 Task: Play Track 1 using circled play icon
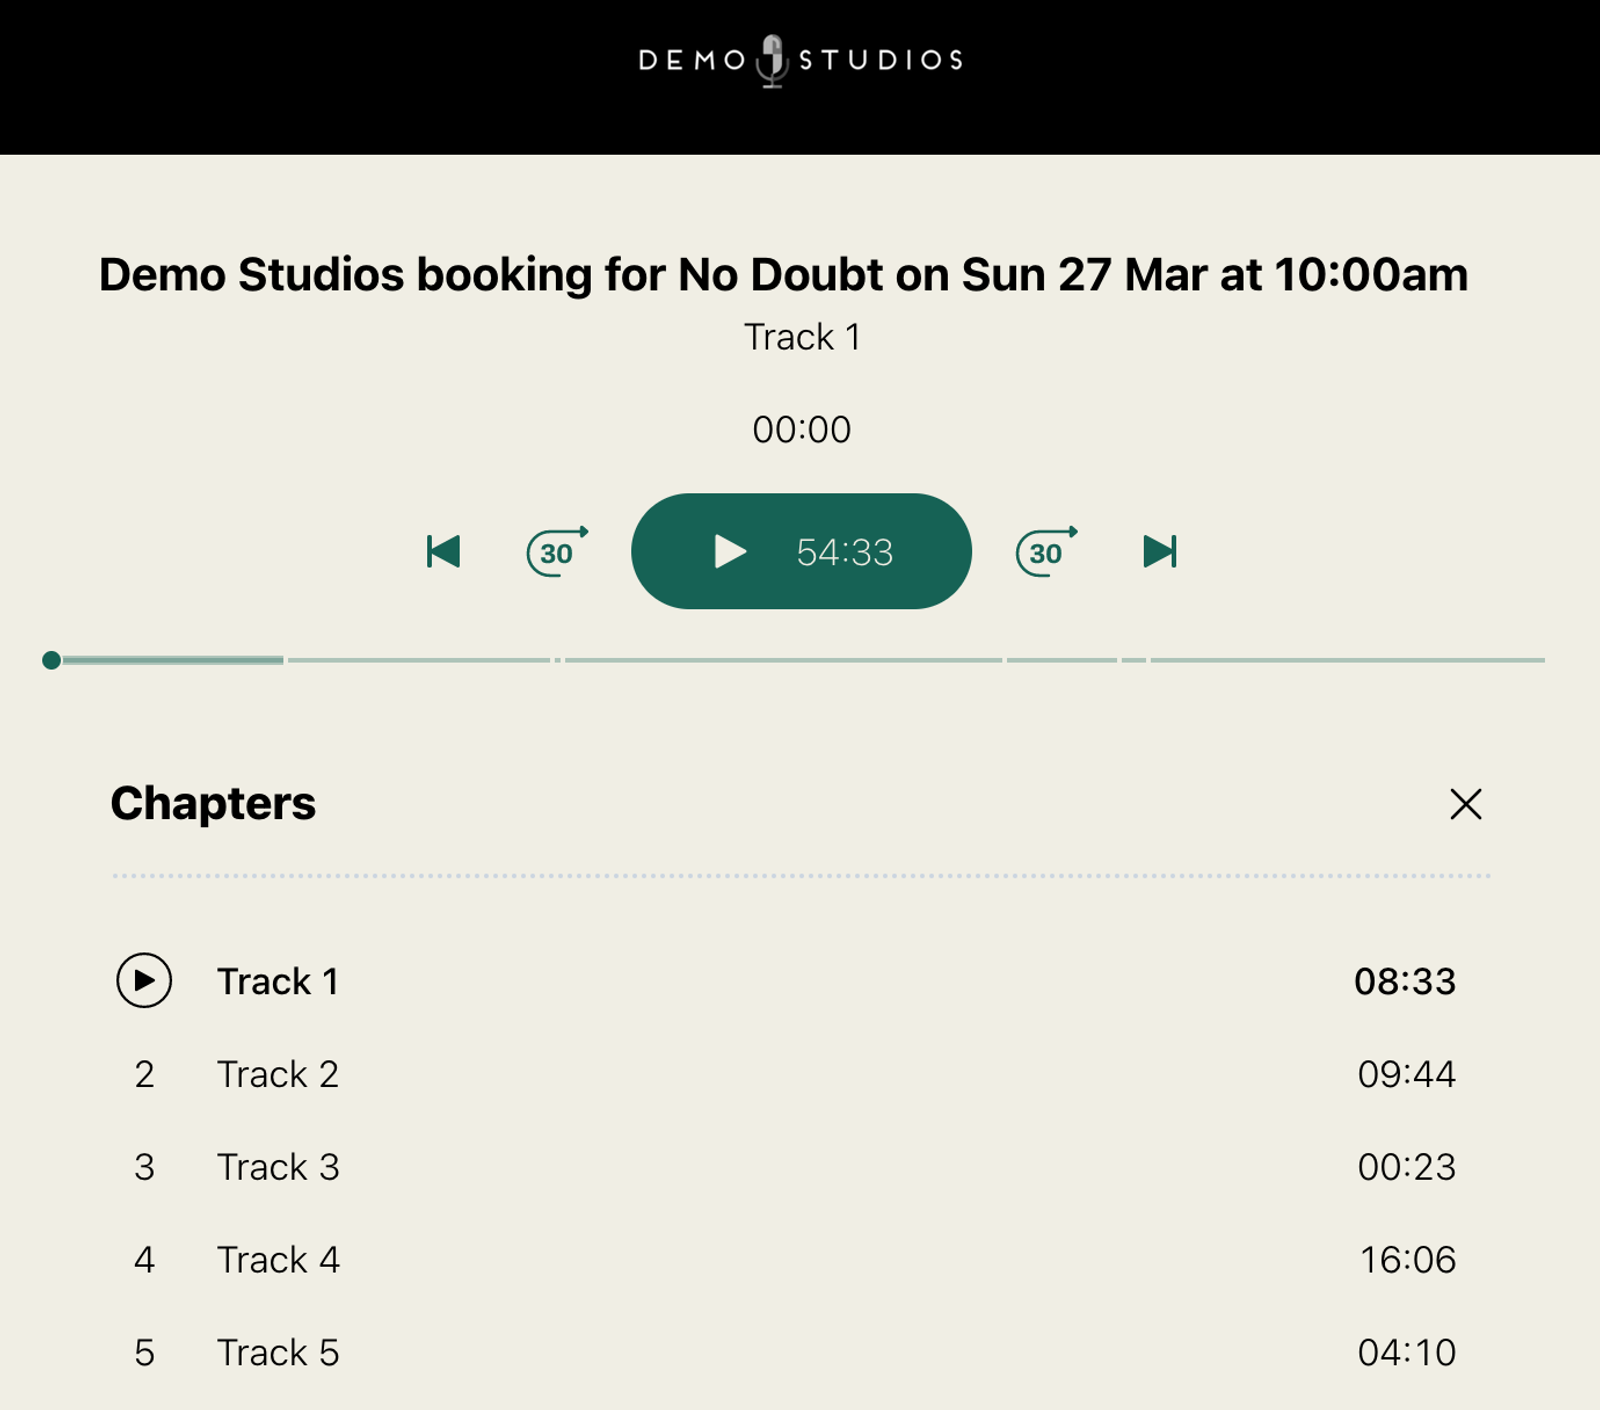144,980
